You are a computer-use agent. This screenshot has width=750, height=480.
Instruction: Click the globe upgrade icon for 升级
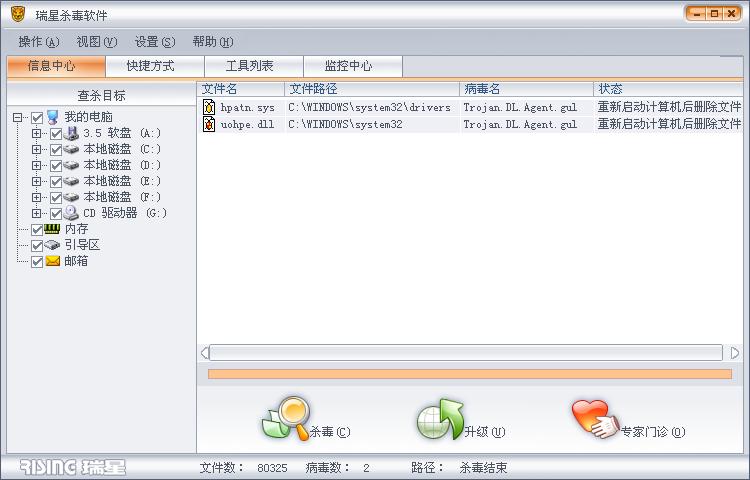440,420
